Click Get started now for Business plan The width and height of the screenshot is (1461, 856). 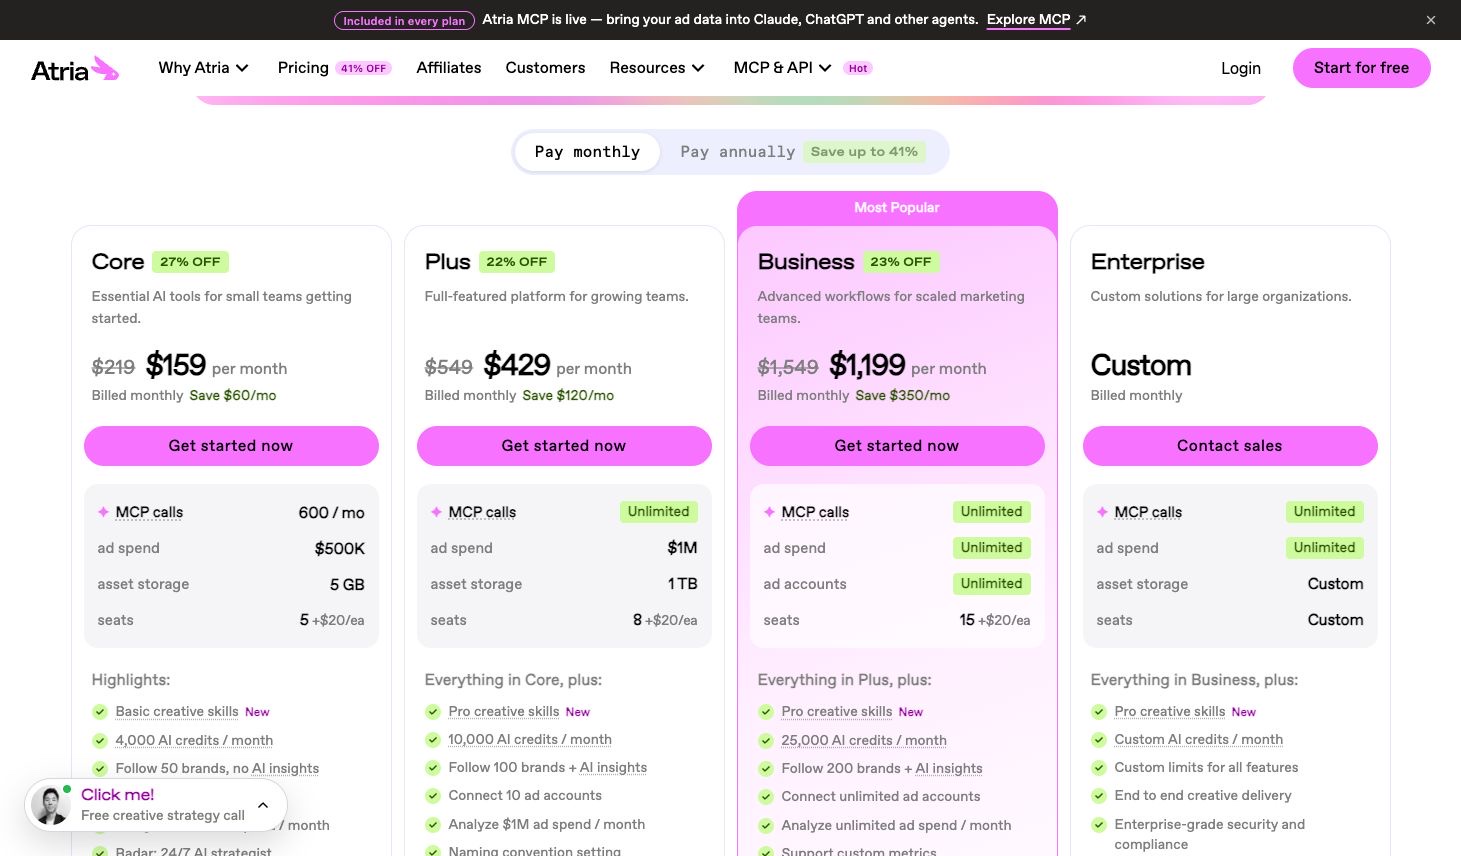(897, 446)
